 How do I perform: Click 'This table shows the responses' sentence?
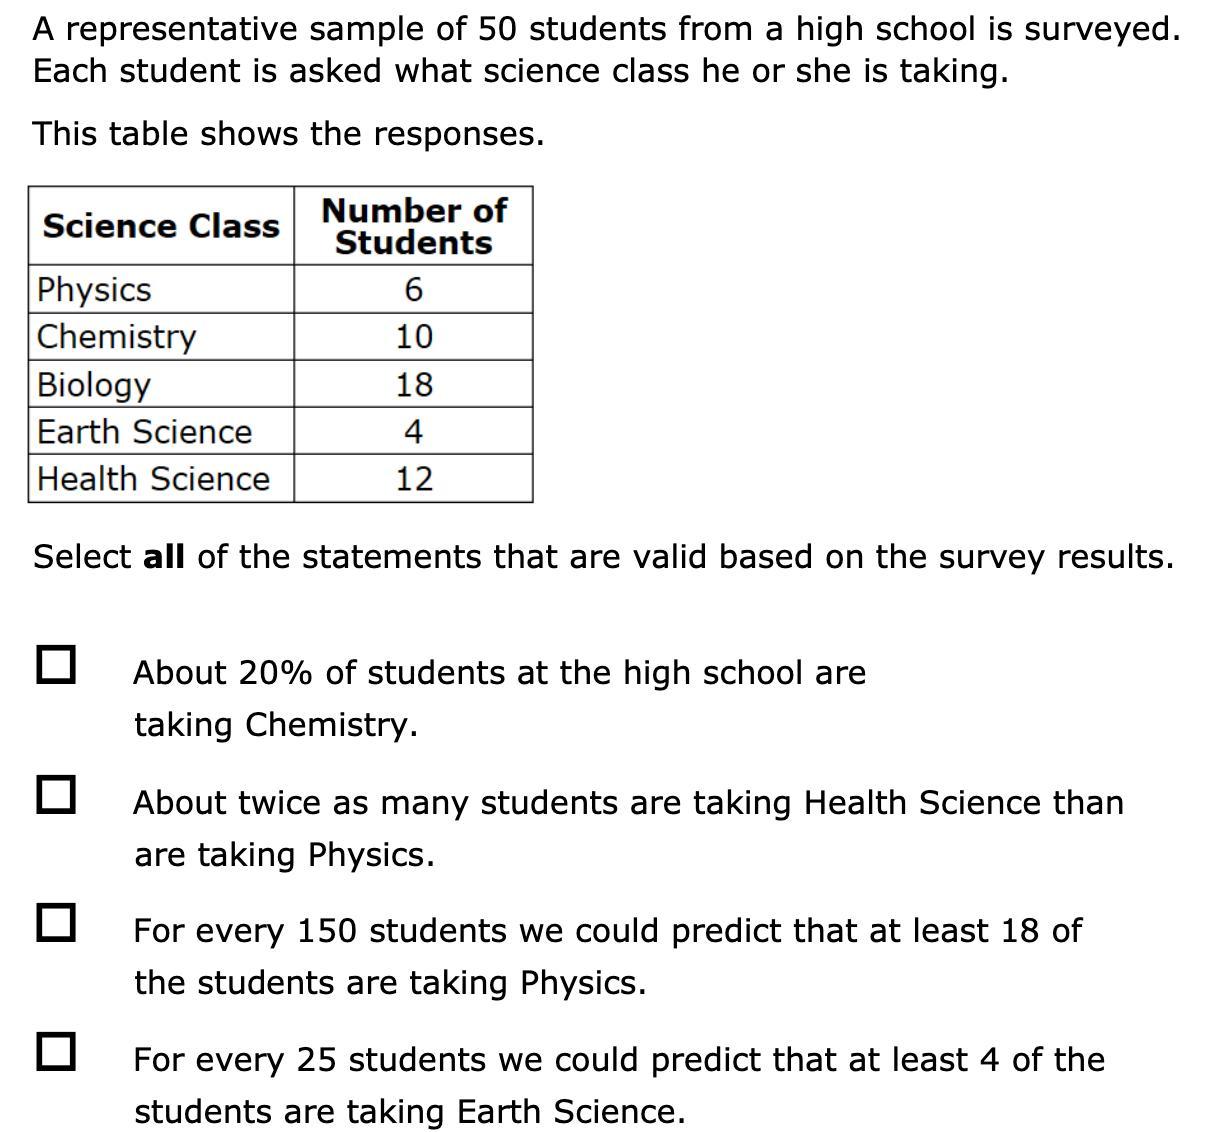pos(289,134)
